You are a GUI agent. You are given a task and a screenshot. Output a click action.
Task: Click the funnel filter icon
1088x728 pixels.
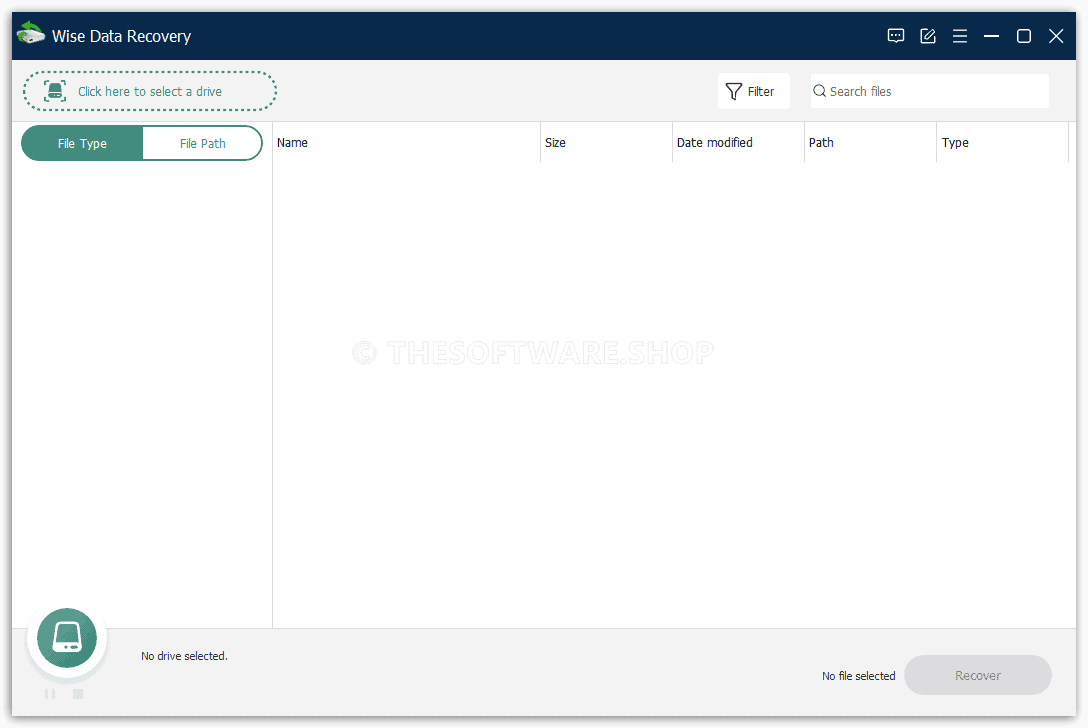pyautogui.click(x=733, y=92)
